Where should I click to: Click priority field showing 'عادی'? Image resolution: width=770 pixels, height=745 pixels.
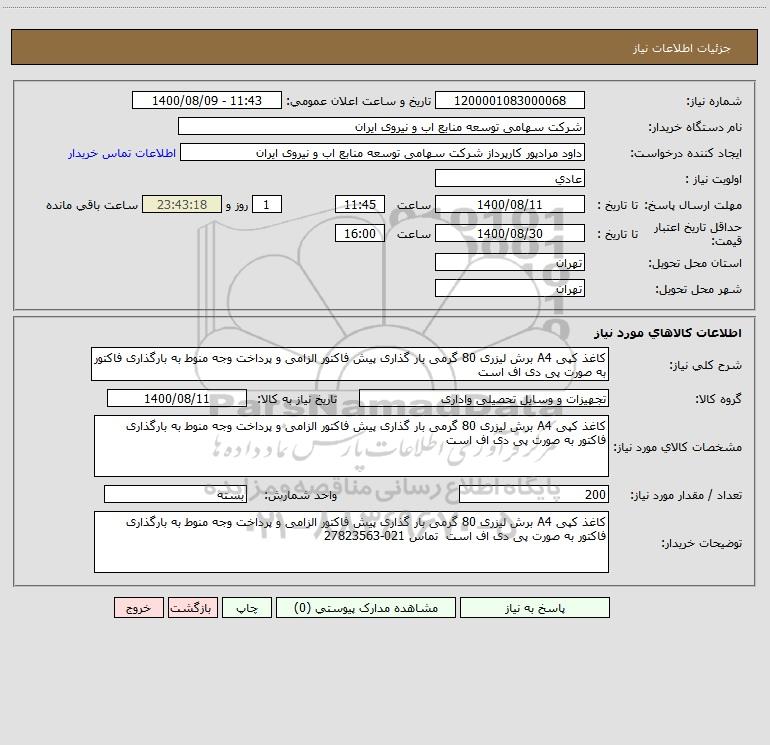click(510, 178)
